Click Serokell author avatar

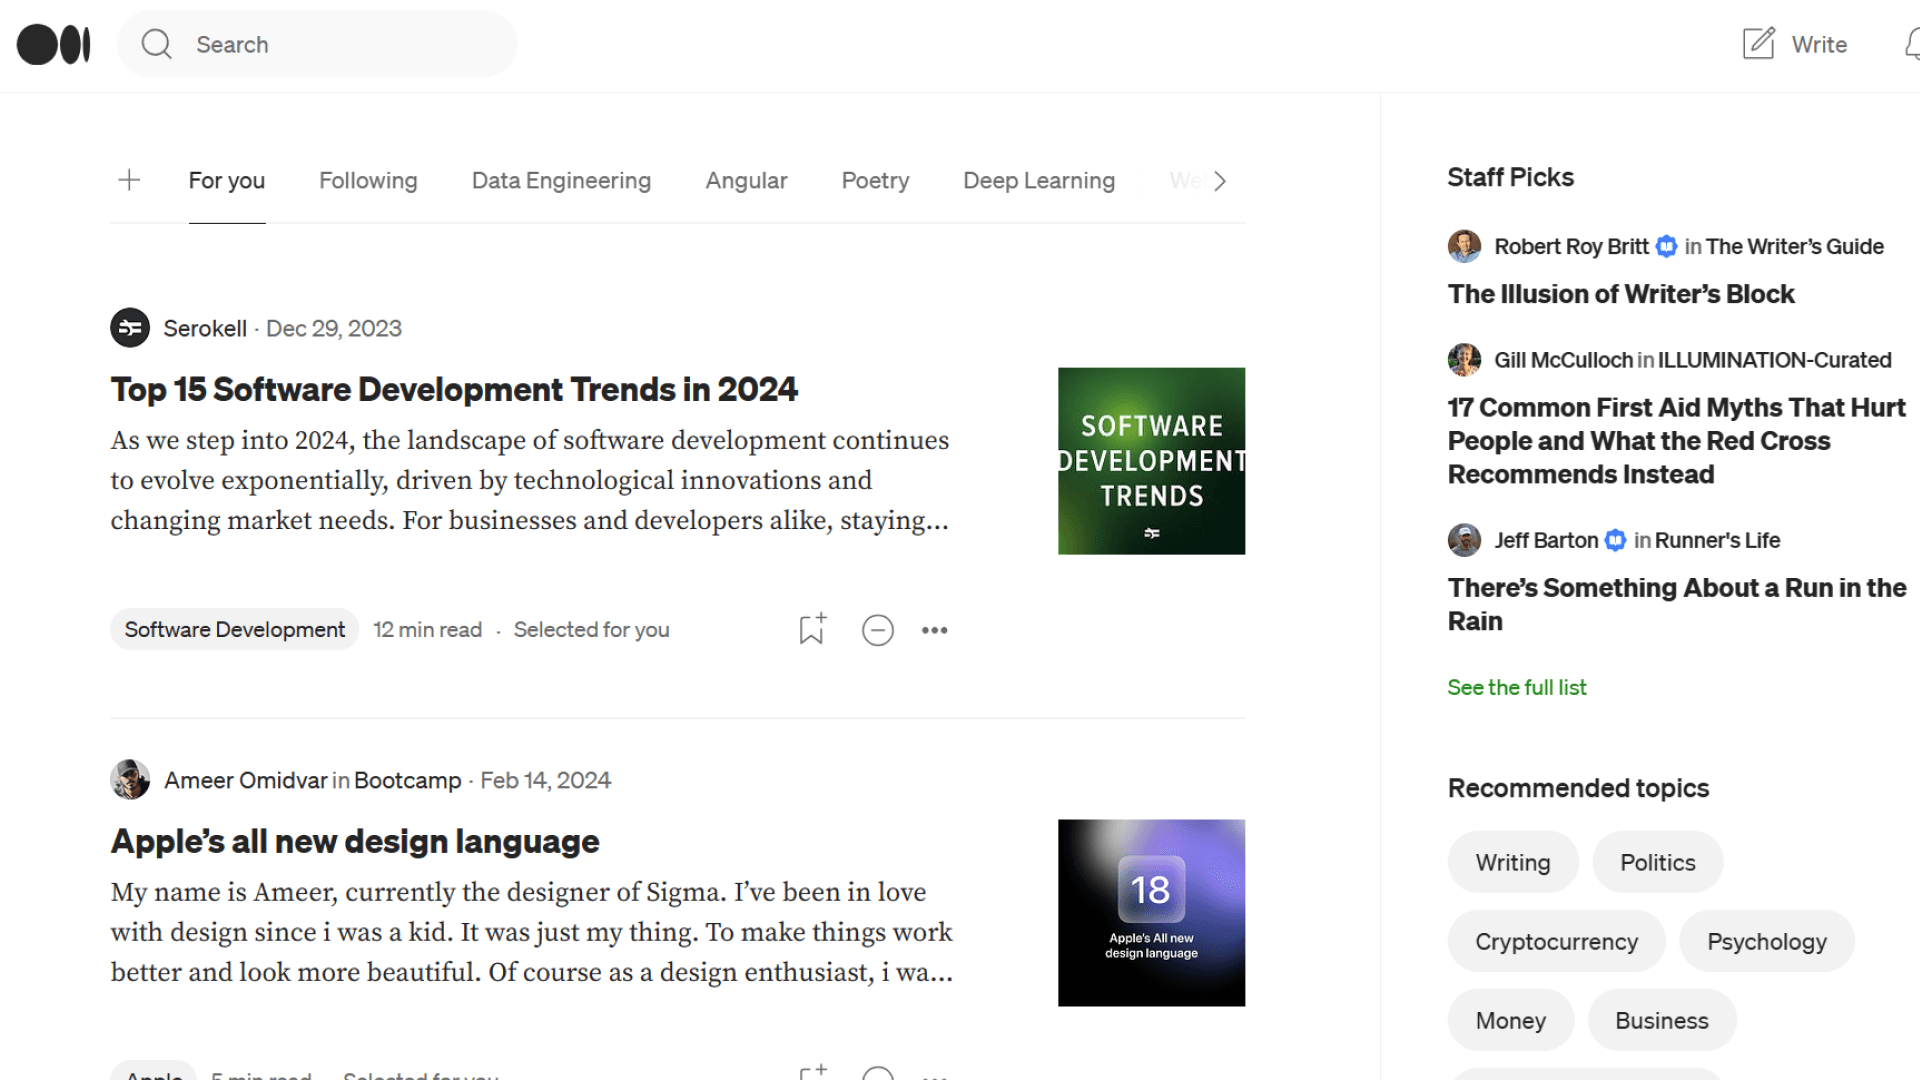click(x=130, y=328)
